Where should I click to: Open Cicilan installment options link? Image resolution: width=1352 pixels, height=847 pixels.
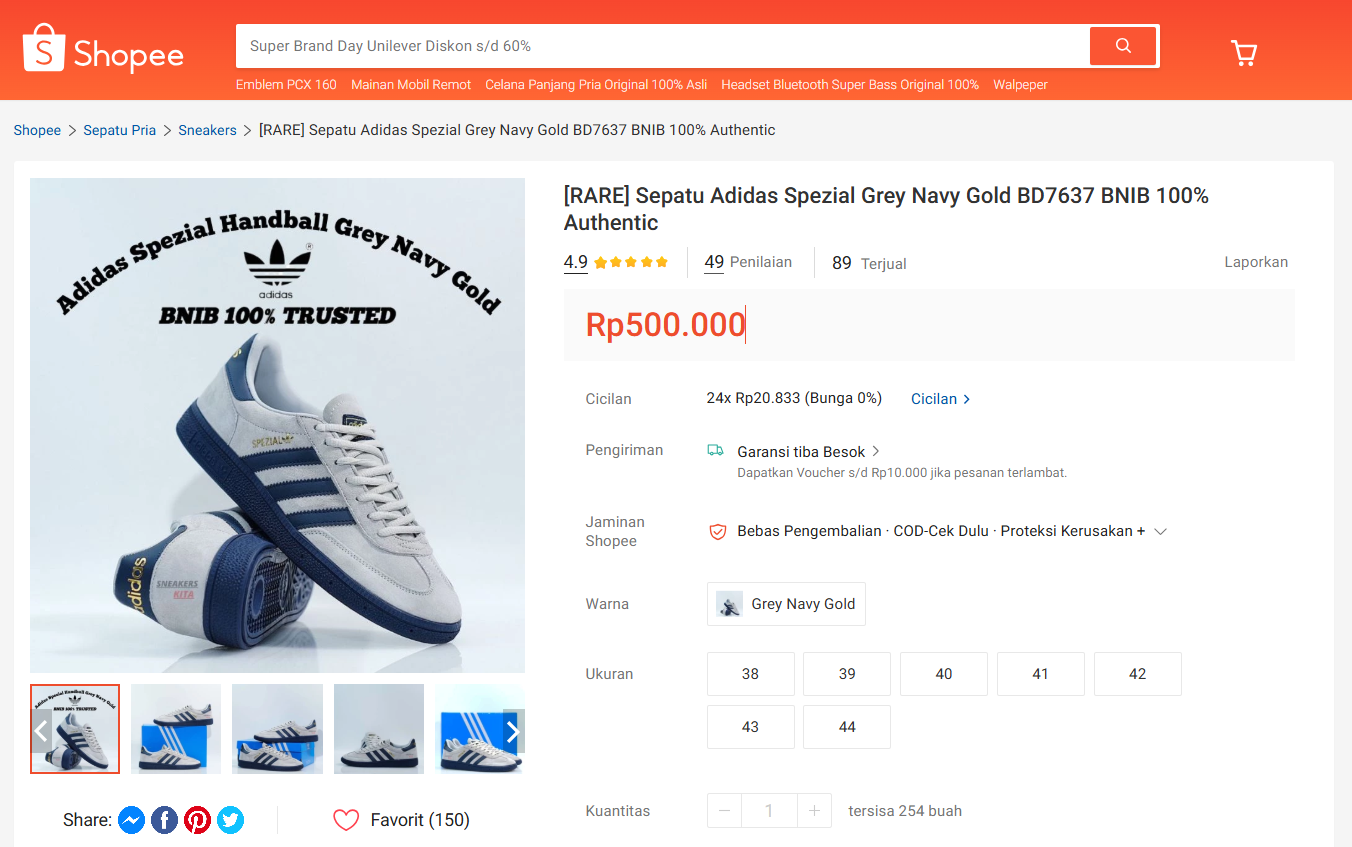click(940, 399)
